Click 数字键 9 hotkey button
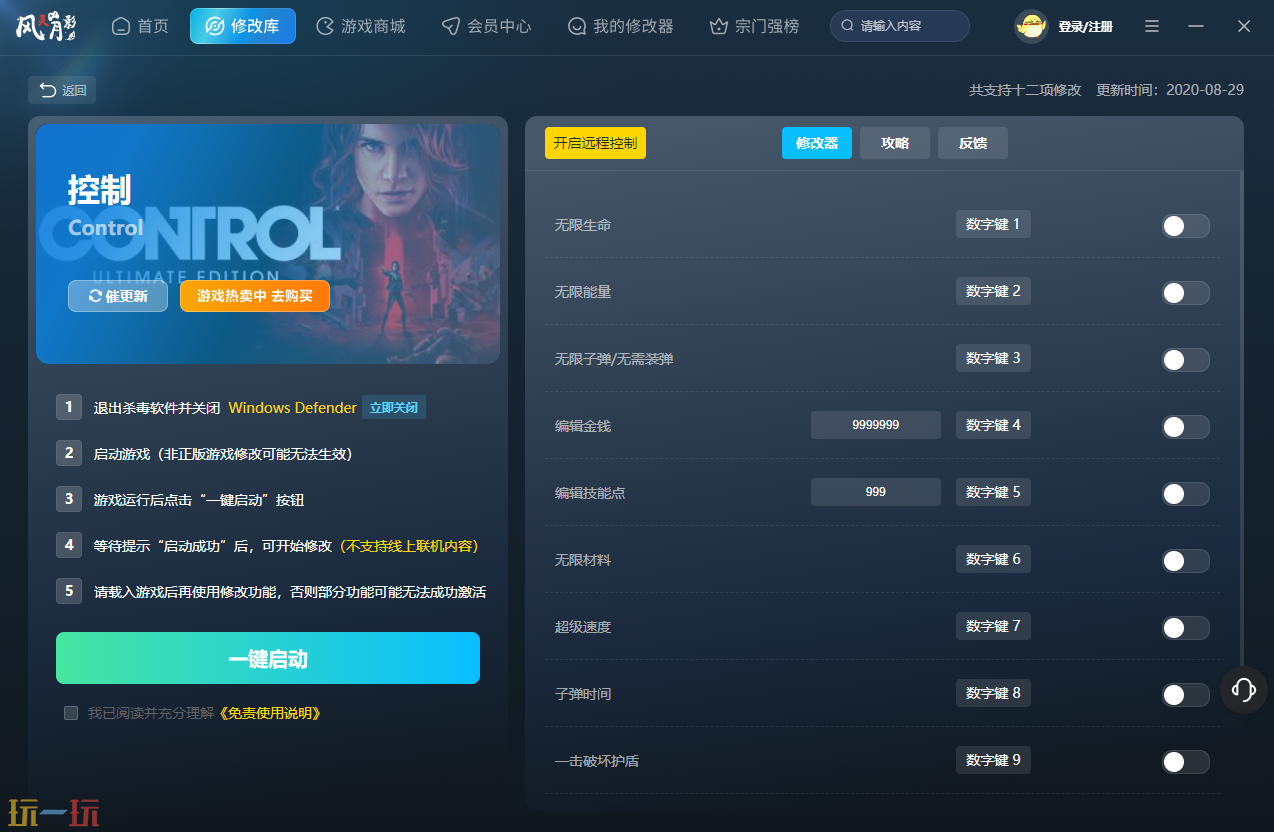1274x832 pixels. click(x=993, y=760)
